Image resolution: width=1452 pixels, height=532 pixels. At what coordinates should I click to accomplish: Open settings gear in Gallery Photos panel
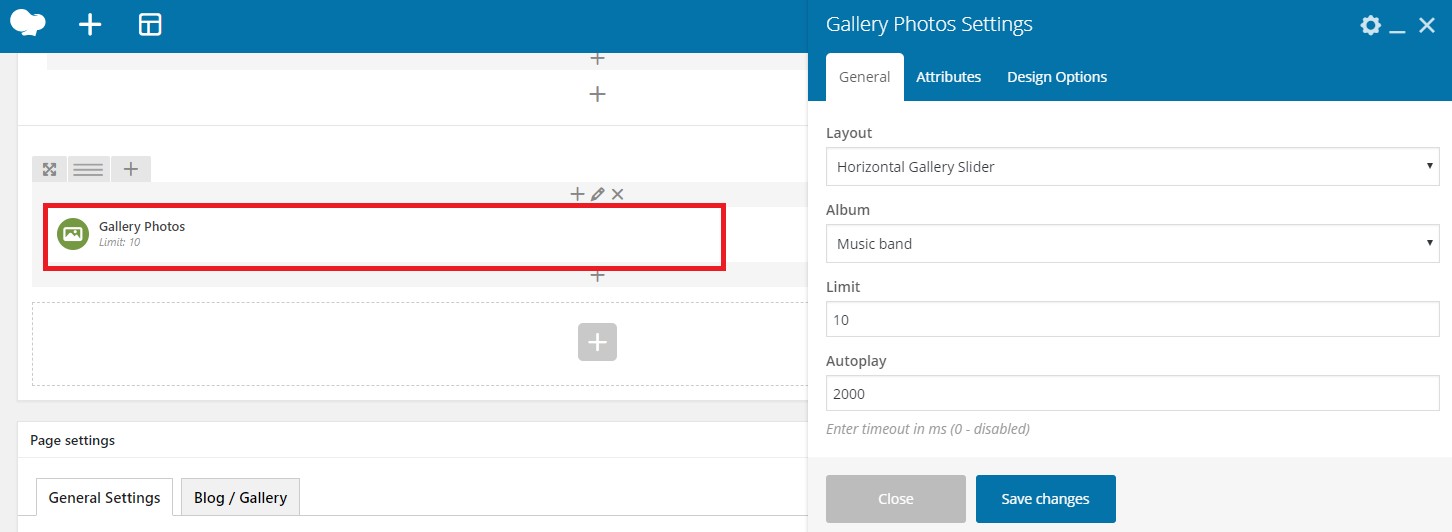(1371, 25)
